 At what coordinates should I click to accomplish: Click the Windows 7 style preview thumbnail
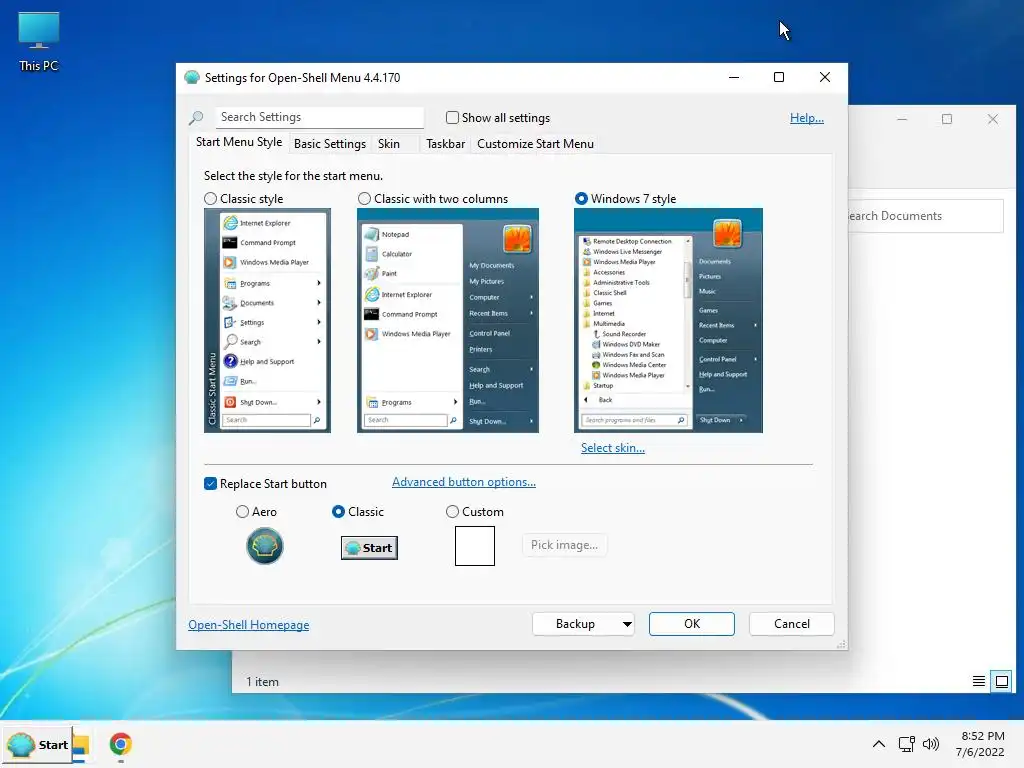[x=668, y=320]
